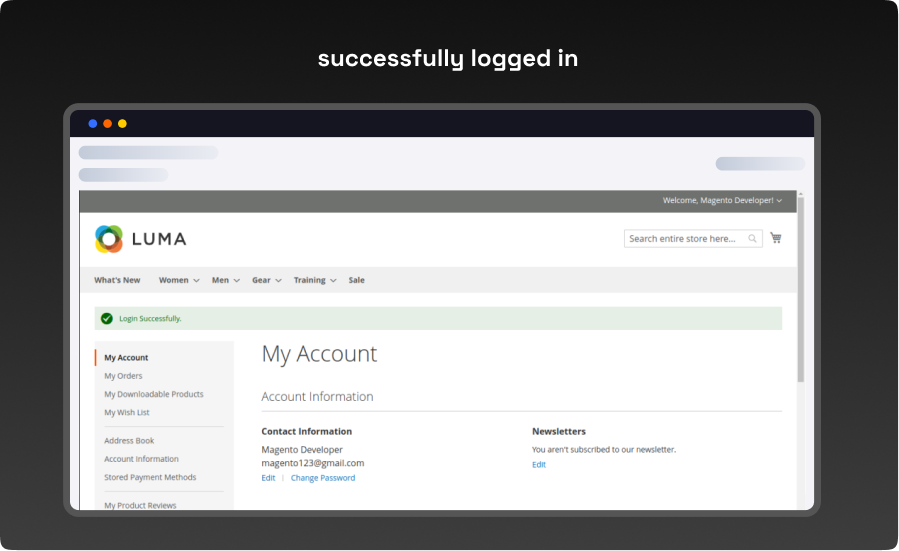Open the shopping cart icon

click(x=776, y=238)
